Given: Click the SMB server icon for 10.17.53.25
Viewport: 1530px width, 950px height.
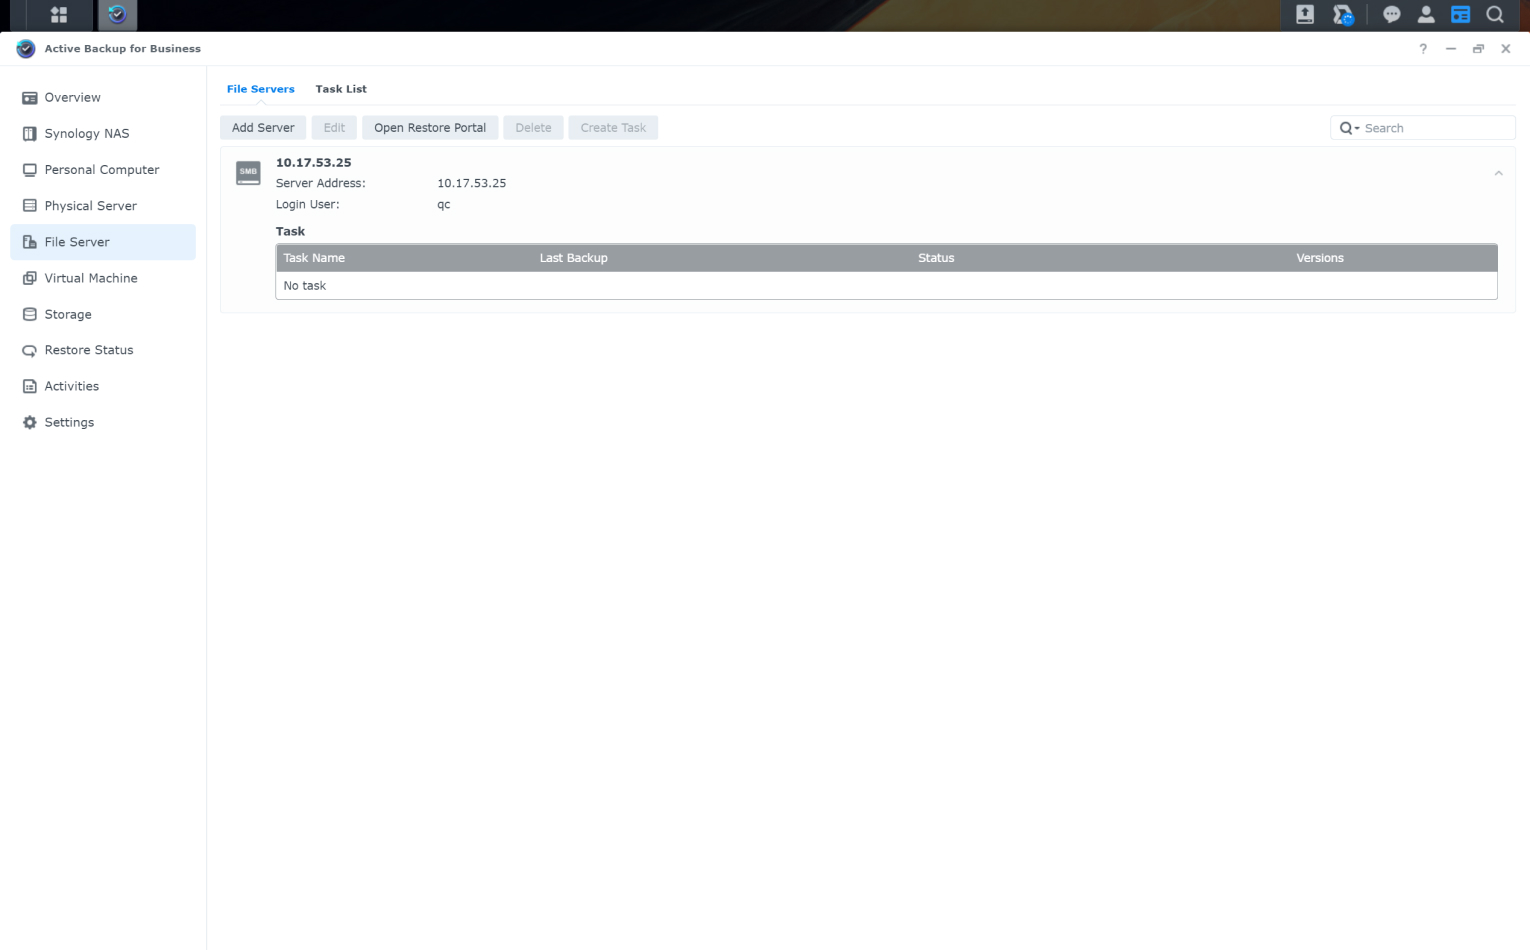Looking at the screenshot, I should [247, 173].
